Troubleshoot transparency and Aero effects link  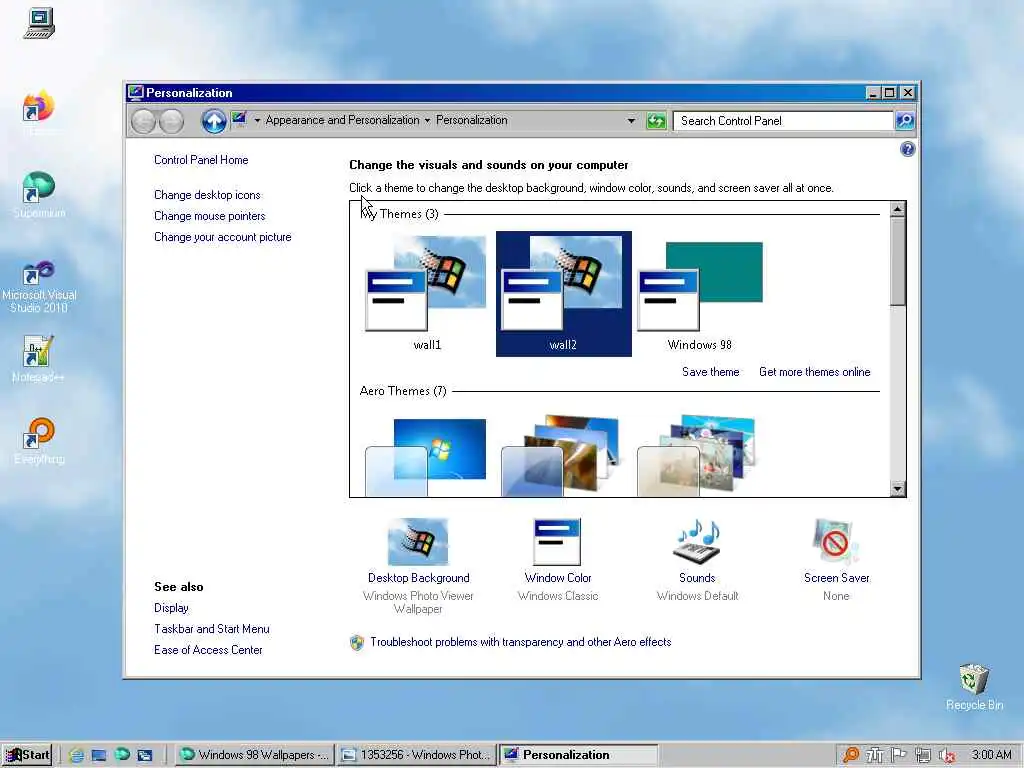pyautogui.click(x=520, y=642)
